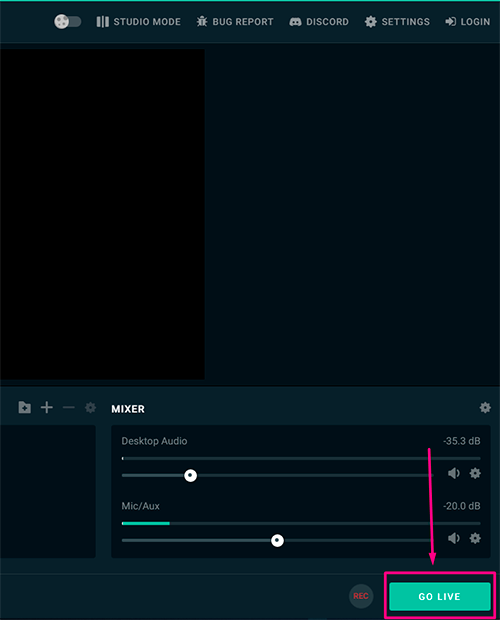
Task: Open source properties gear icon
Action: (x=91, y=407)
